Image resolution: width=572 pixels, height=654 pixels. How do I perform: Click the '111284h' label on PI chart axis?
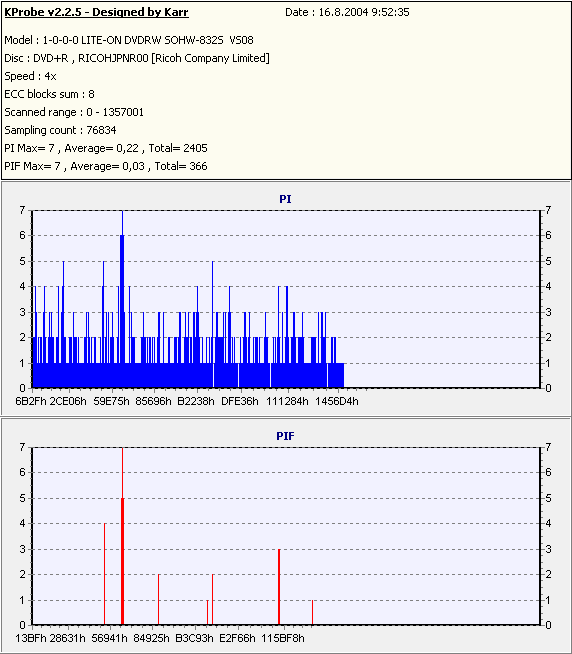tap(287, 401)
